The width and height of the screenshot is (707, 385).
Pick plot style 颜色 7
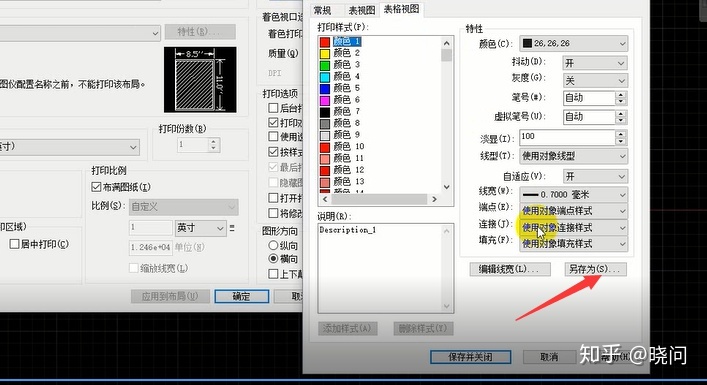(346, 111)
